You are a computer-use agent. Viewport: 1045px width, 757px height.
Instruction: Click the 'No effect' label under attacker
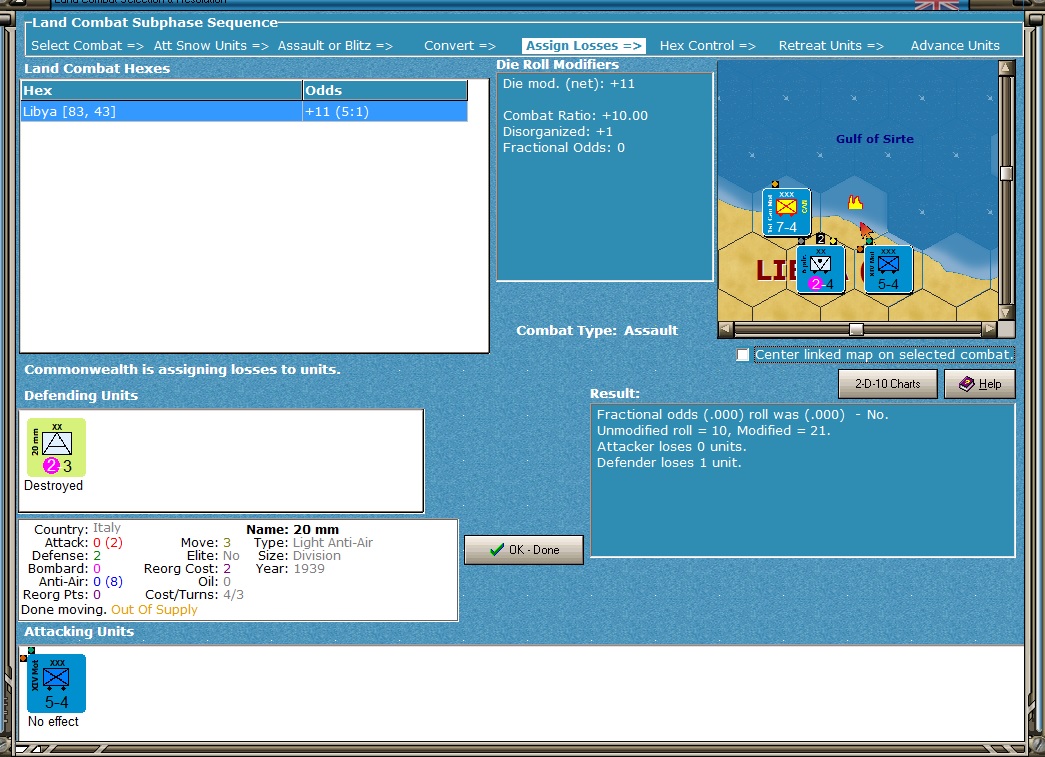pyautogui.click(x=53, y=722)
